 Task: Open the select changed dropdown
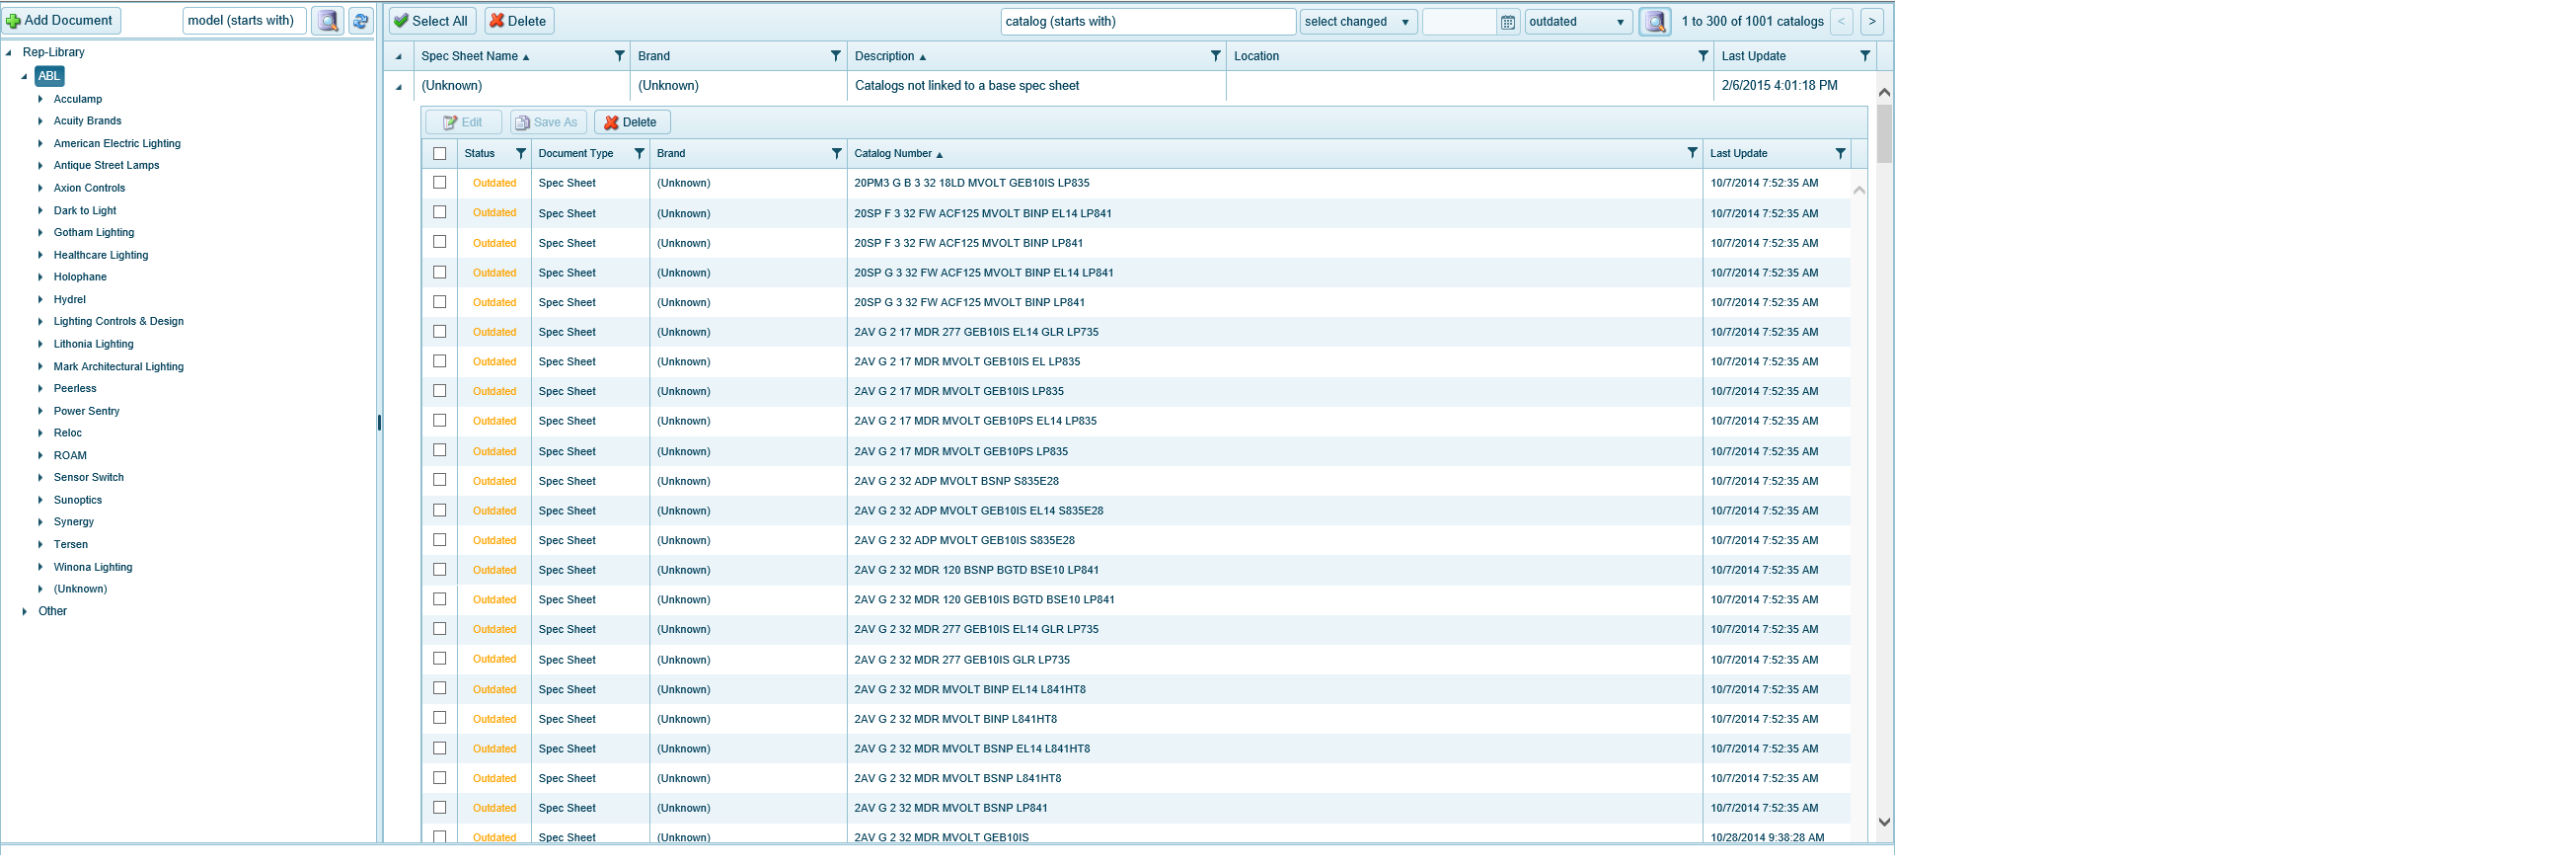point(1358,22)
